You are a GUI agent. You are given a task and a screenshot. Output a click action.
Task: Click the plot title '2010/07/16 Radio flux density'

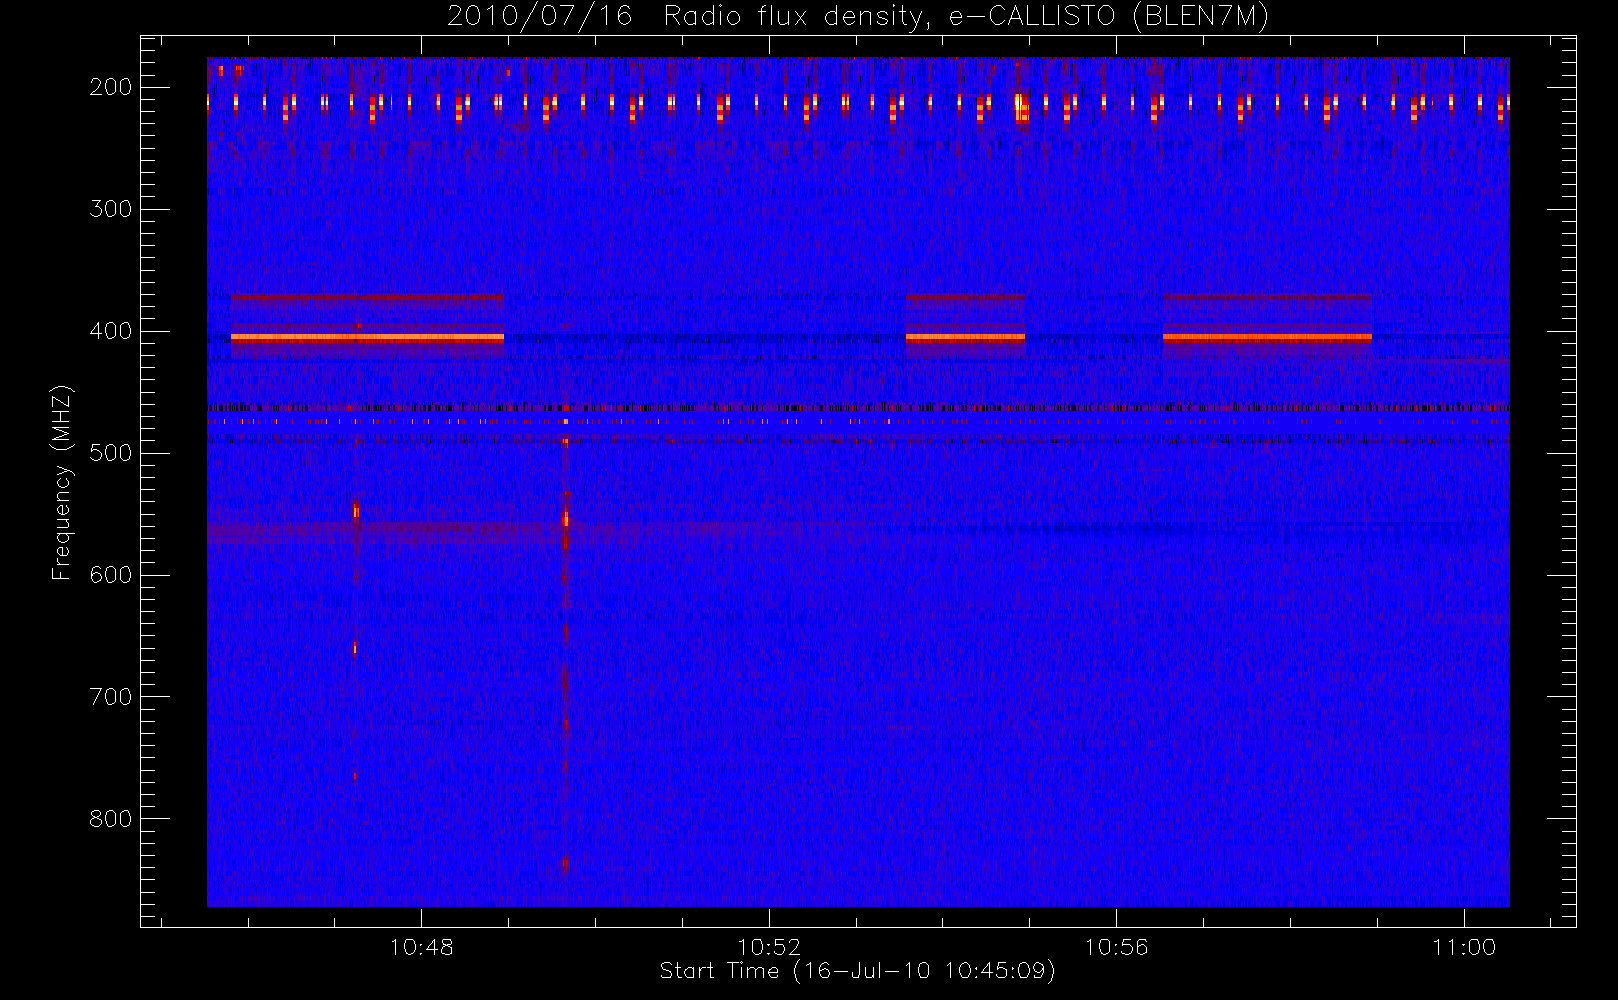click(x=858, y=17)
